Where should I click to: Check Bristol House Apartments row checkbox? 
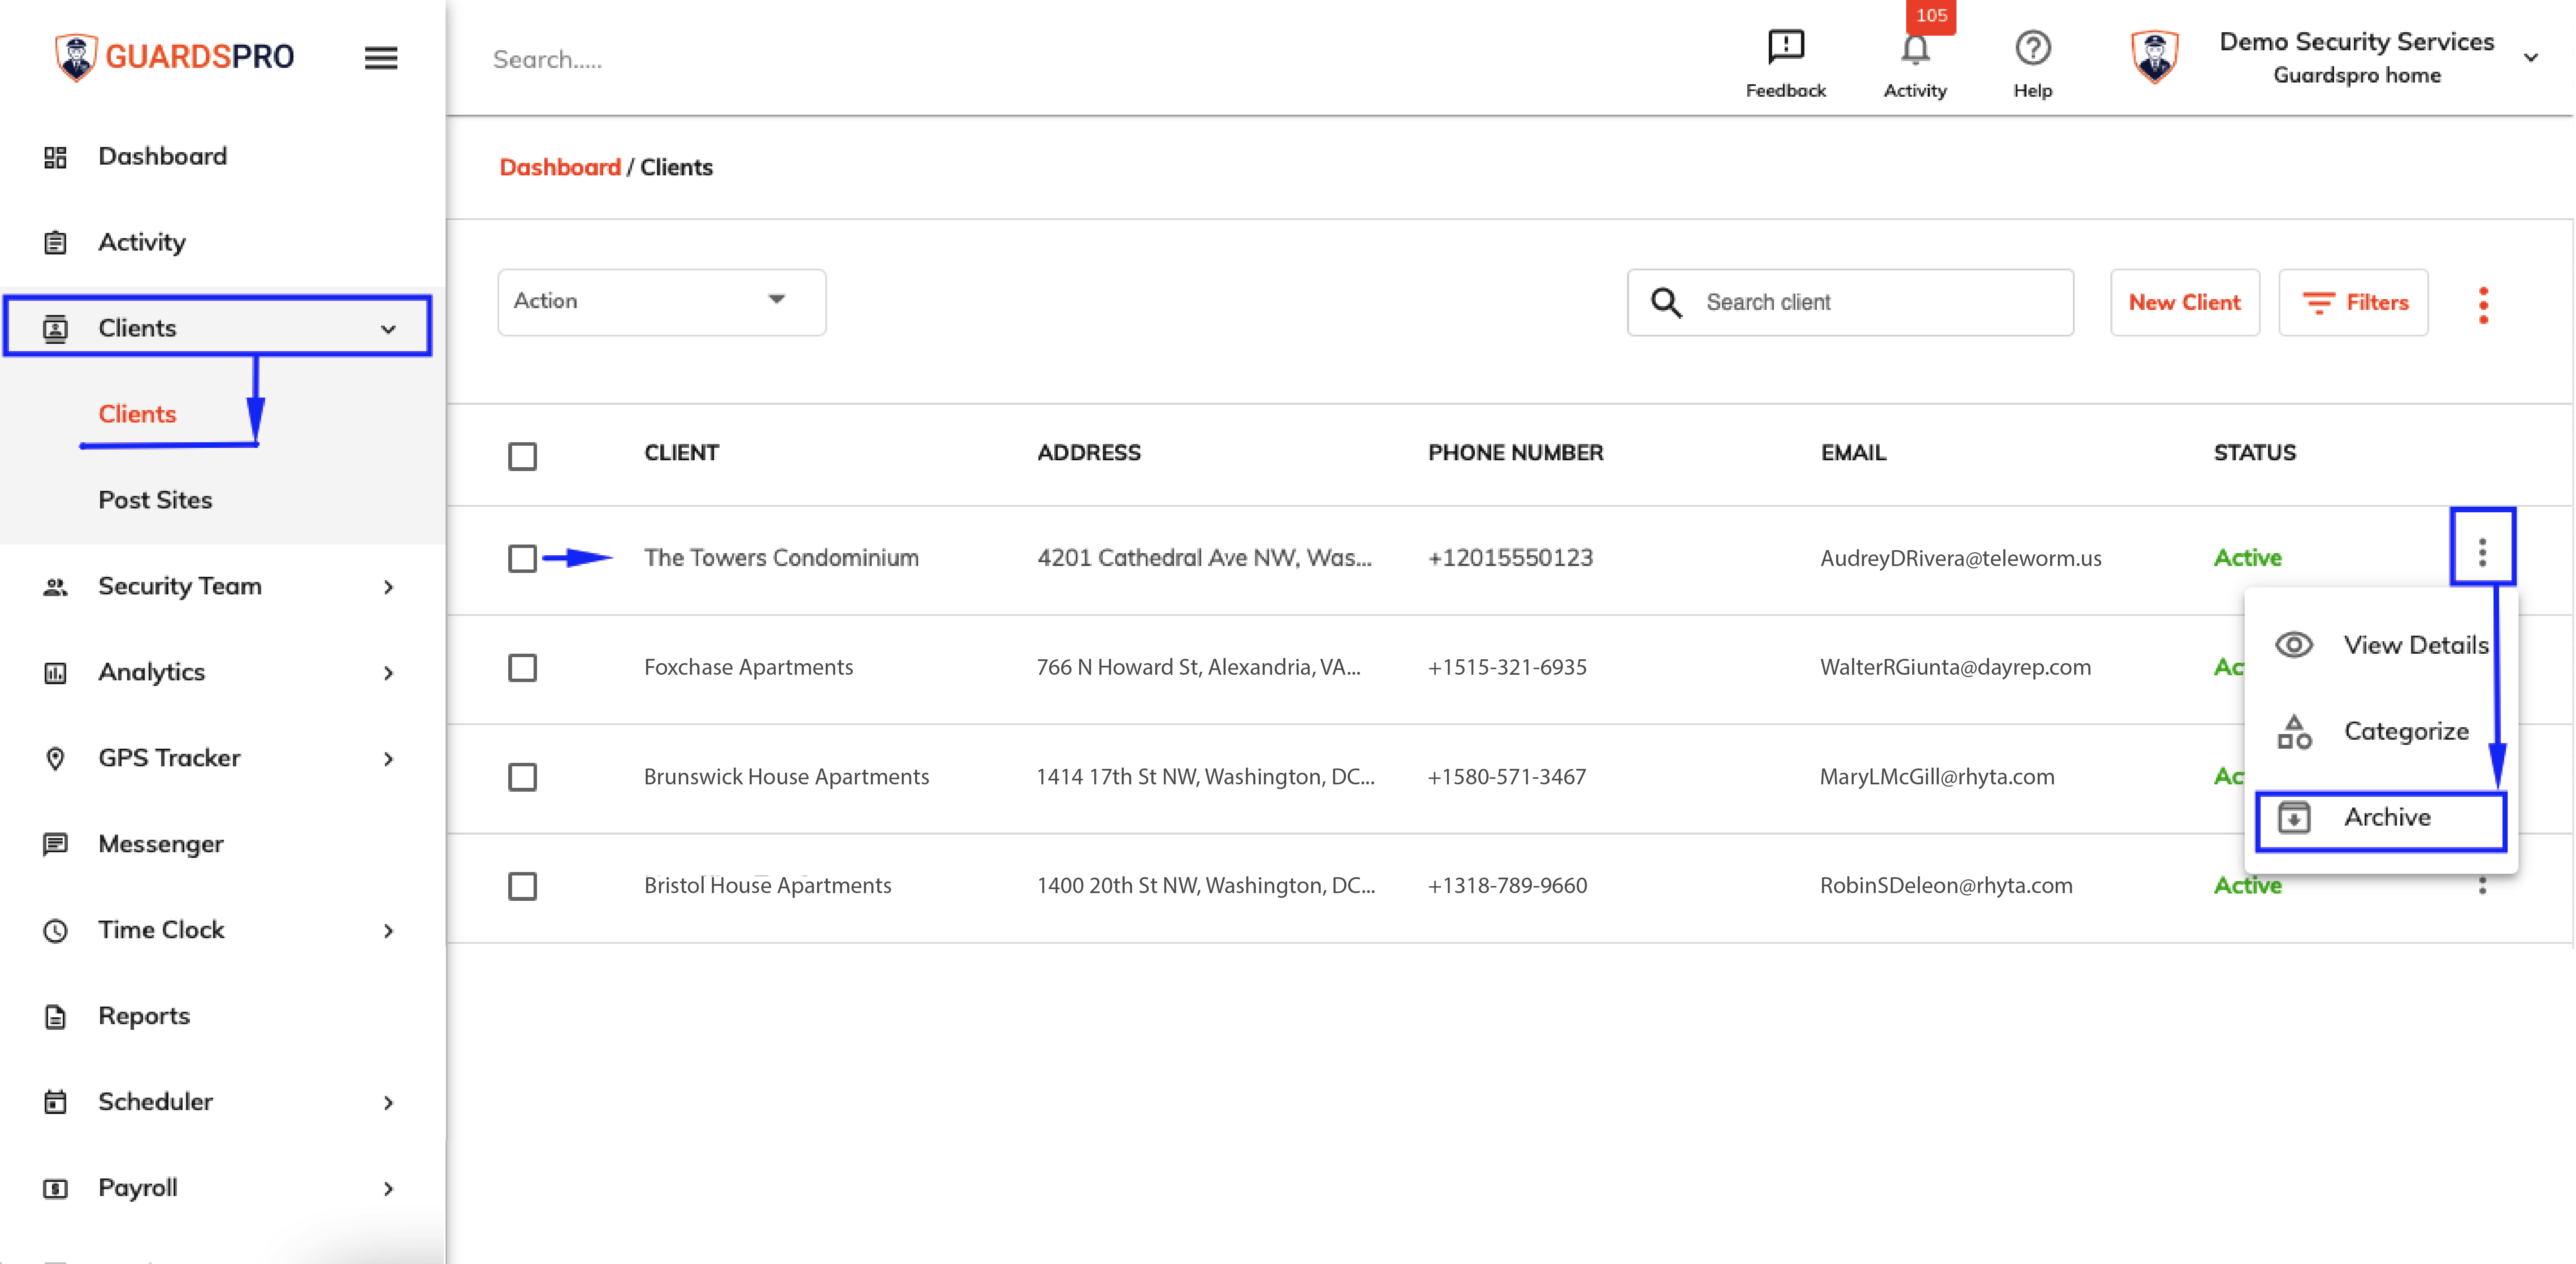point(522,886)
